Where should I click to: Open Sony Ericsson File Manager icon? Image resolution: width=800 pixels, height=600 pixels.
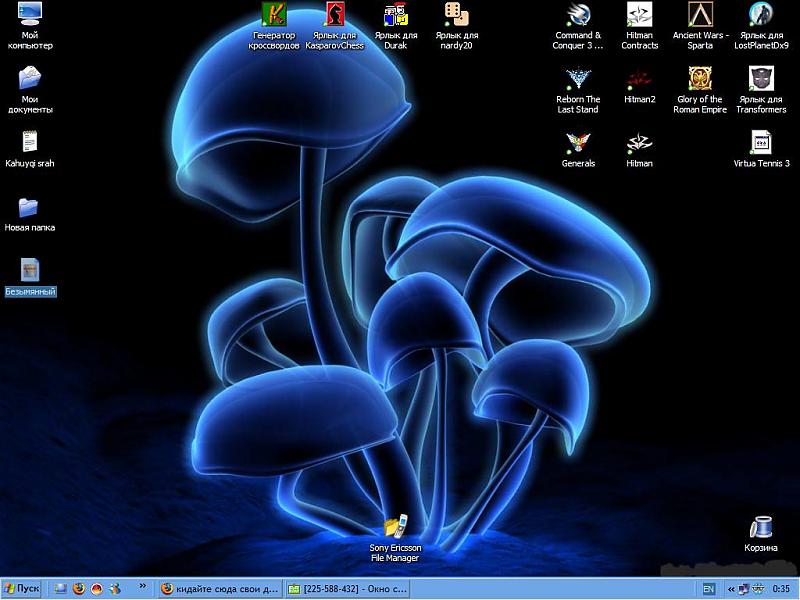click(395, 526)
